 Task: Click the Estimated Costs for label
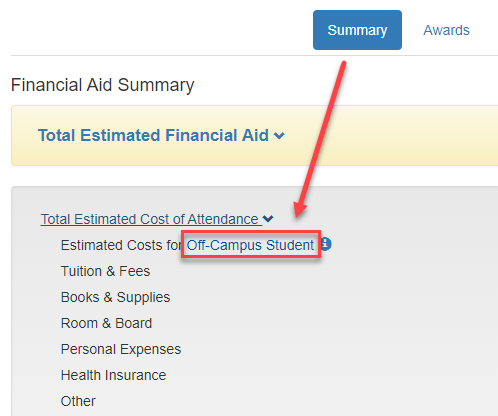click(121, 245)
